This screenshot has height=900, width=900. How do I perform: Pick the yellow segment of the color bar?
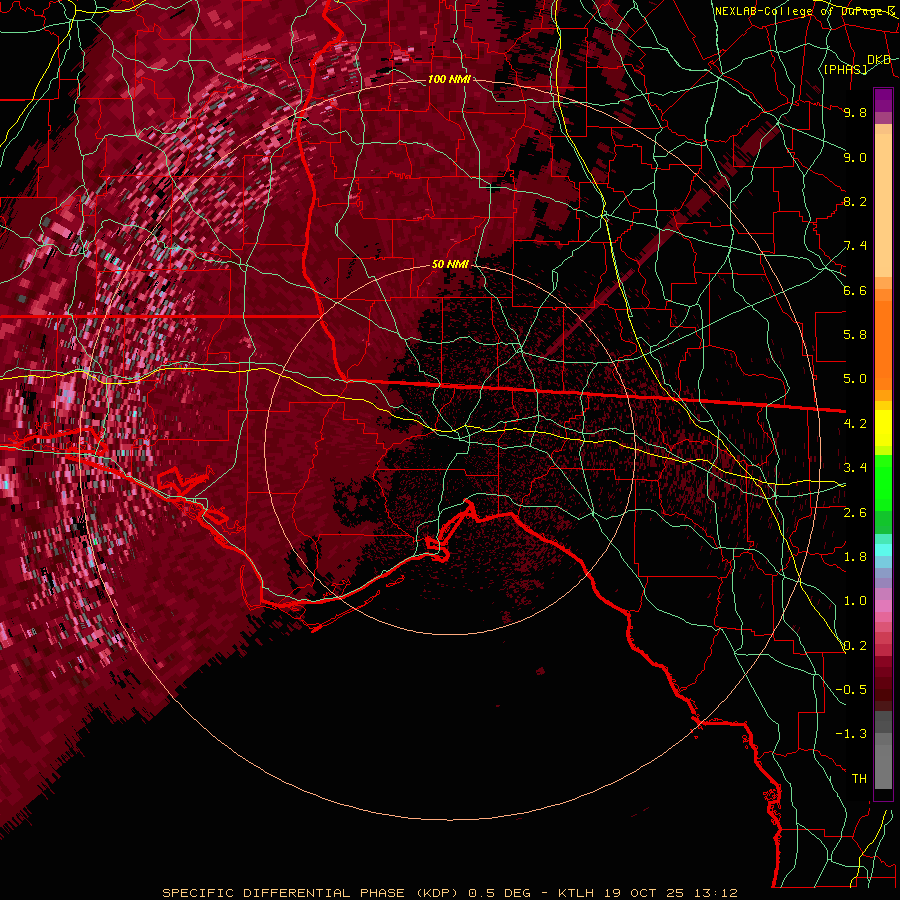pos(883,428)
